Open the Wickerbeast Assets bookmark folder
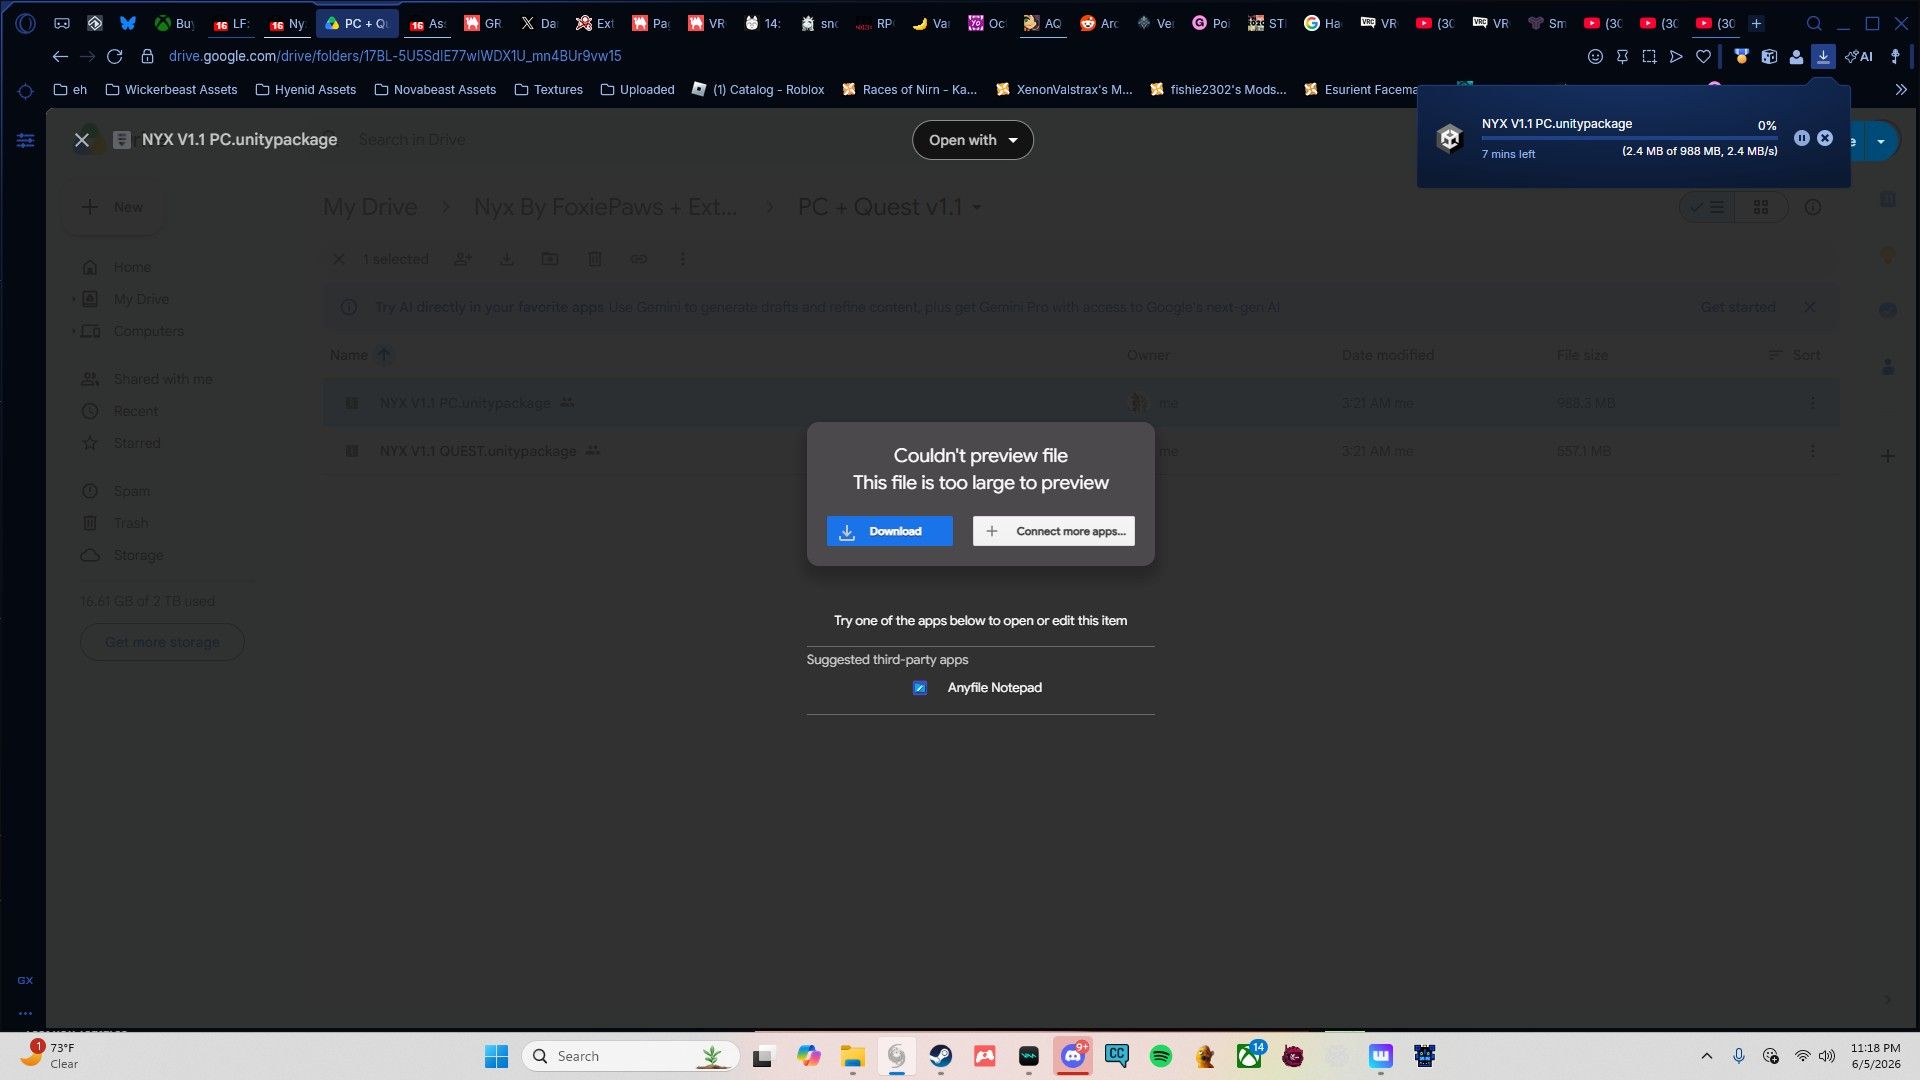This screenshot has width=1920, height=1080. (171, 90)
